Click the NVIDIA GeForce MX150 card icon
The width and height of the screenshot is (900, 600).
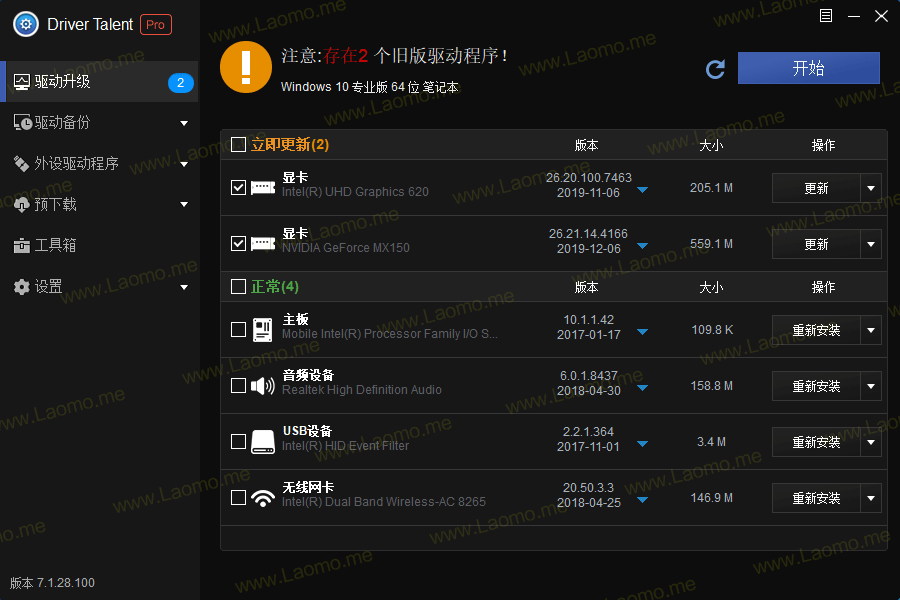pyautogui.click(x=263, y=244)
